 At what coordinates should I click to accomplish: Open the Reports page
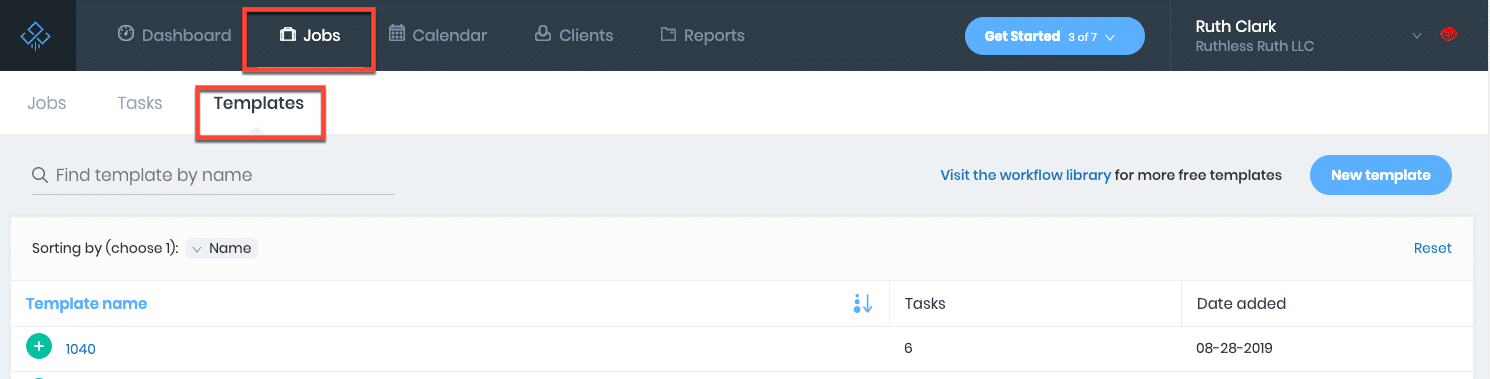702,35
